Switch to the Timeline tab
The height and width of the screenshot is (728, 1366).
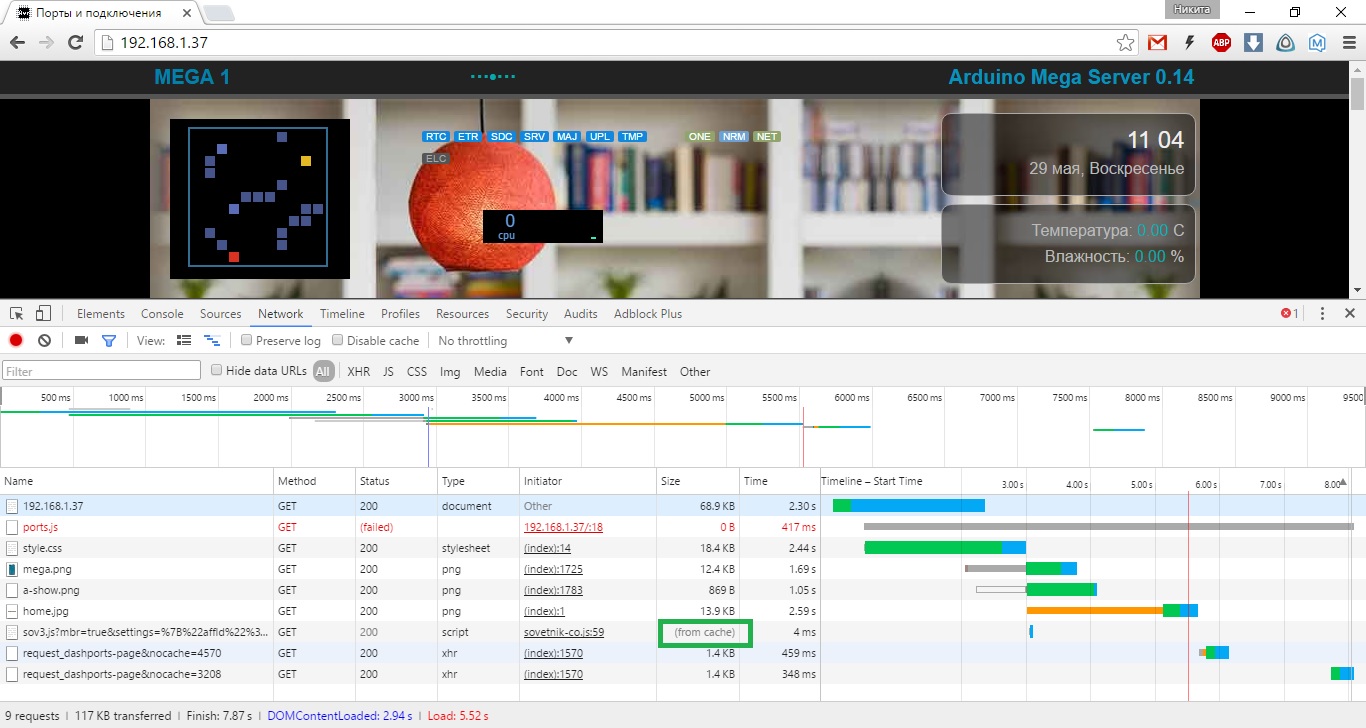point(342,314)
